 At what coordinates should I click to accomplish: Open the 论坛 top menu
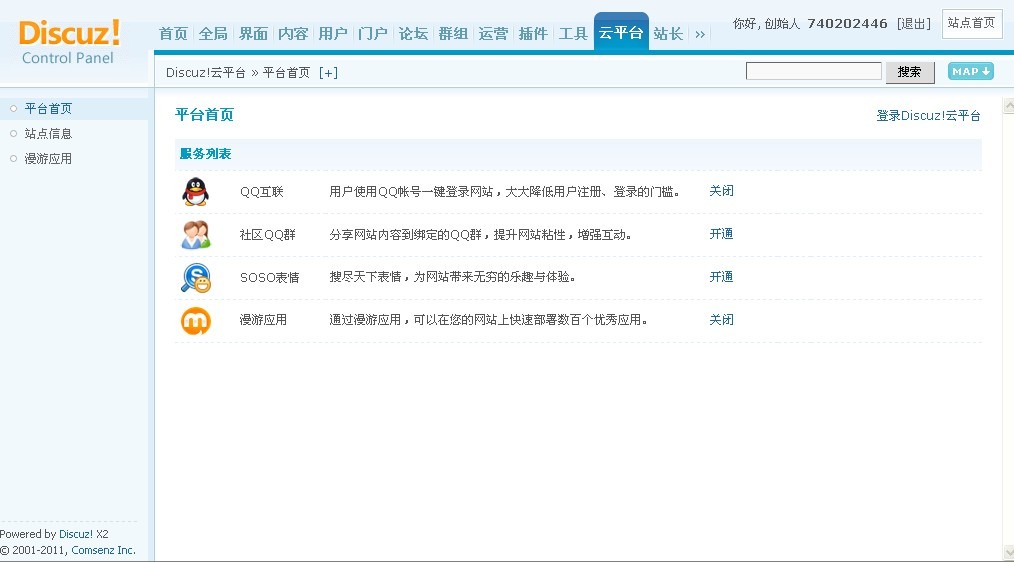pyautogui.click(x=413, y=34)
